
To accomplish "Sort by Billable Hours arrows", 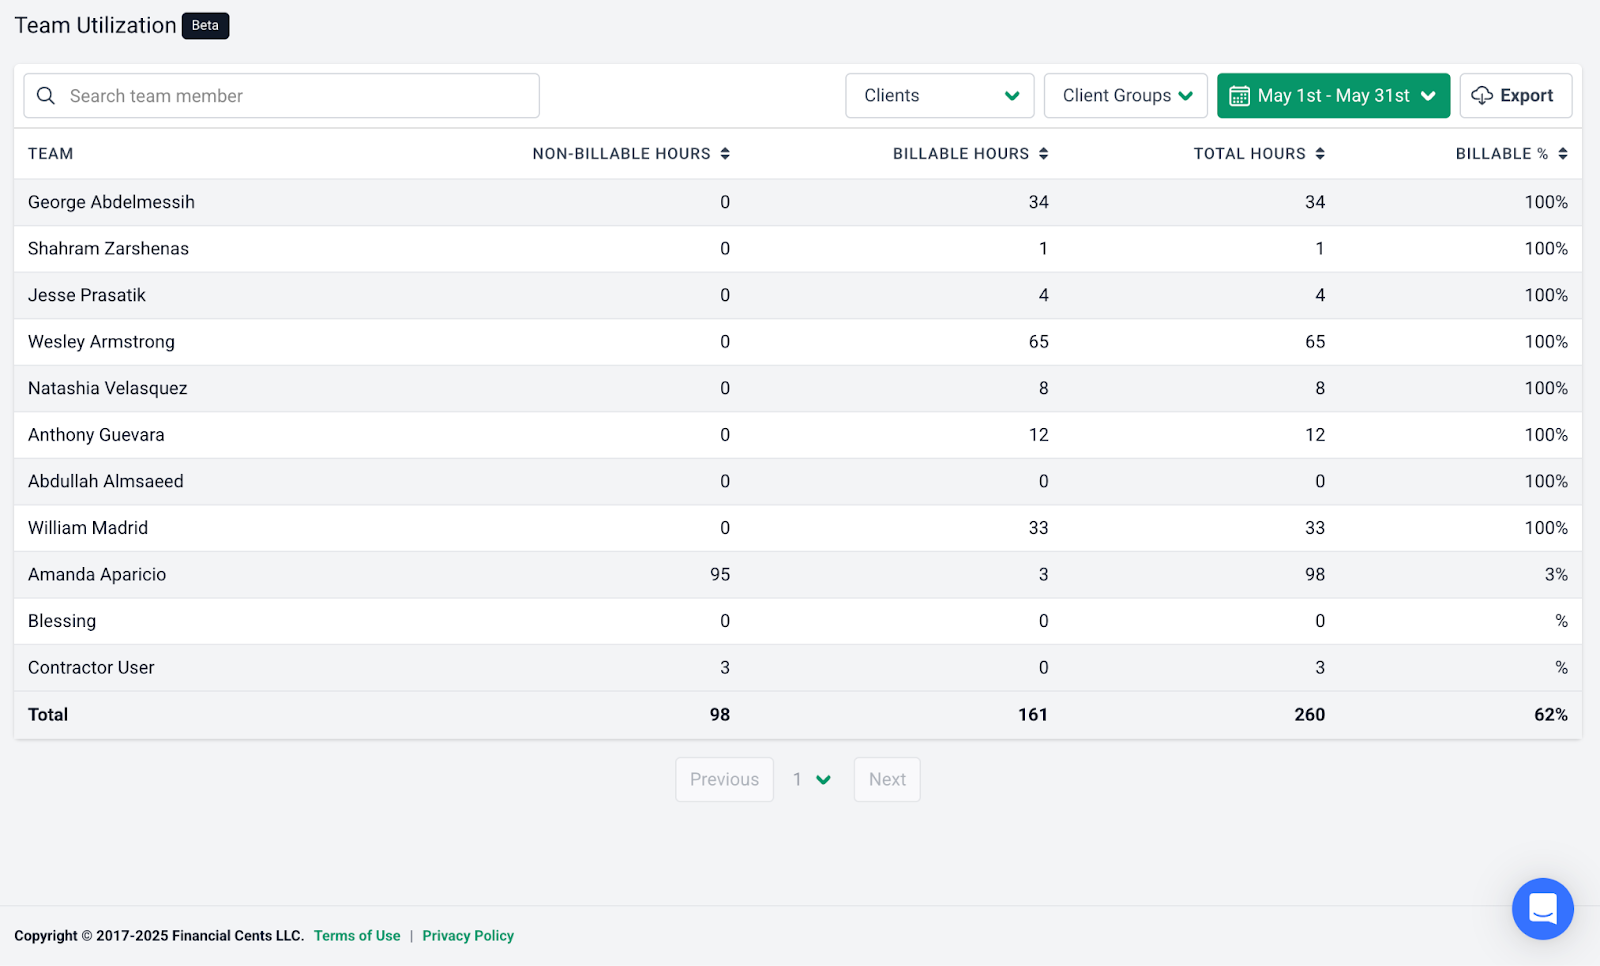I will pyautogui.click(x=1043, y=154).
